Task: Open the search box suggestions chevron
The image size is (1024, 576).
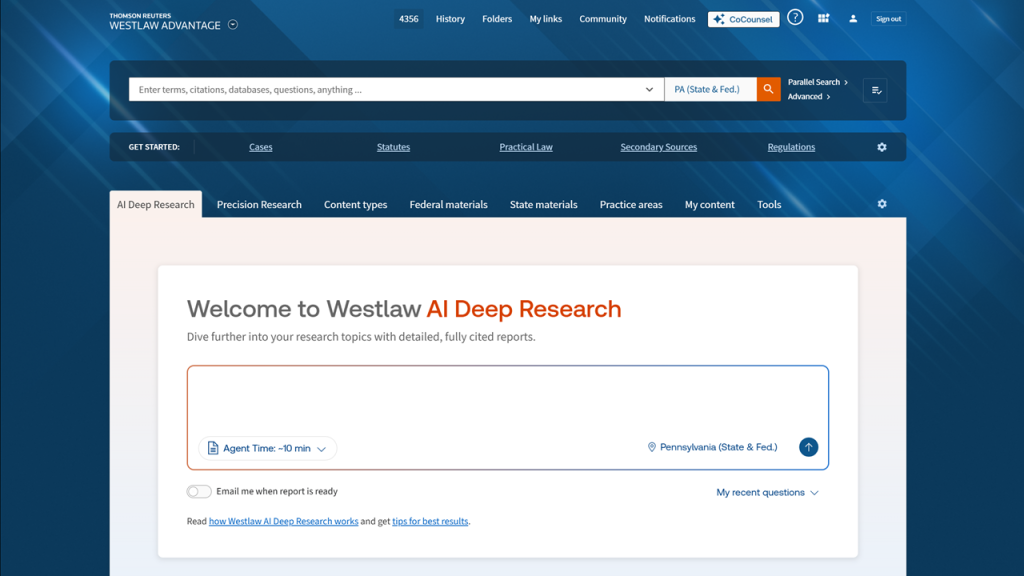Action: click(649, 90)
